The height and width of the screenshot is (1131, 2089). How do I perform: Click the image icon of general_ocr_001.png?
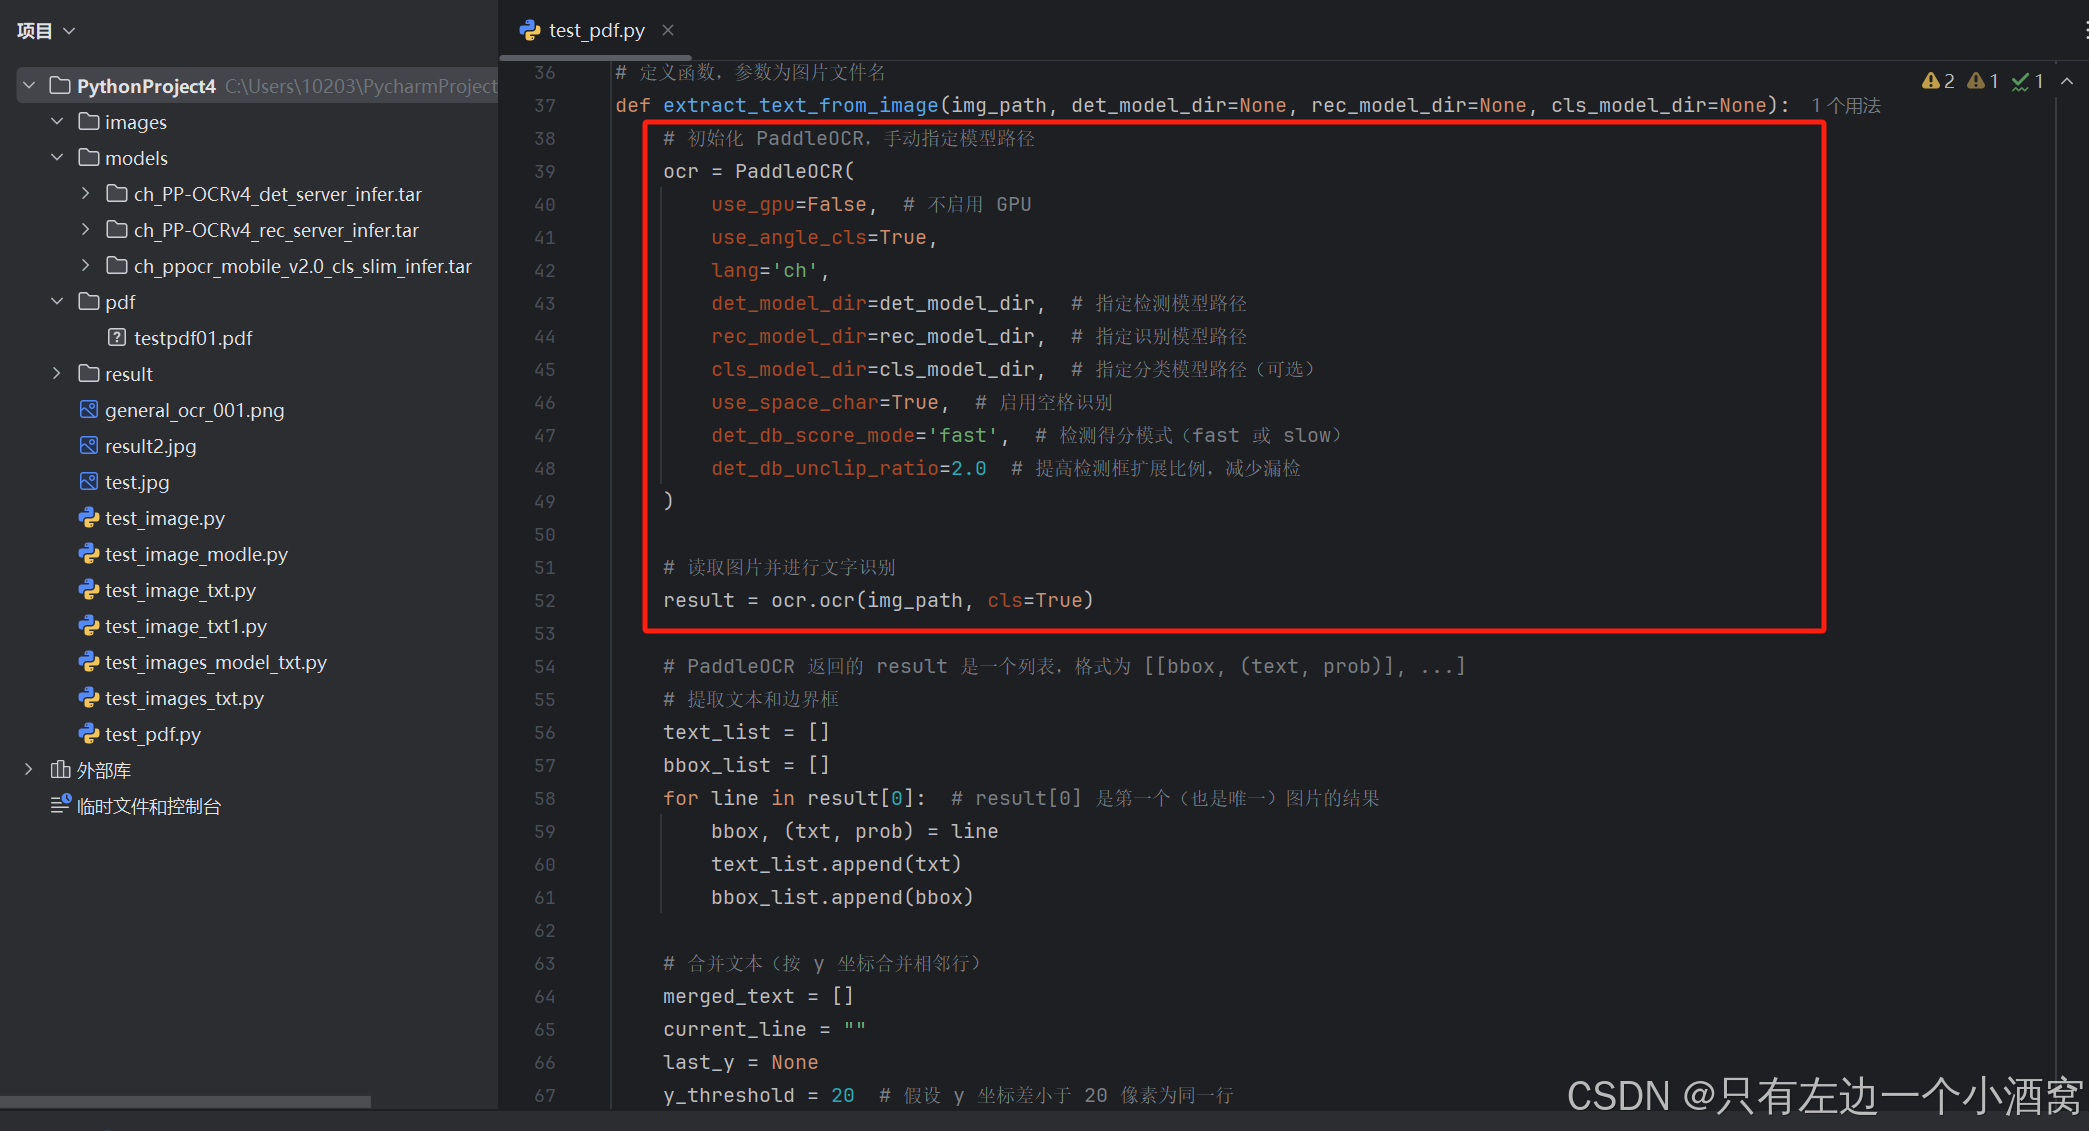(x=89, y=410)
